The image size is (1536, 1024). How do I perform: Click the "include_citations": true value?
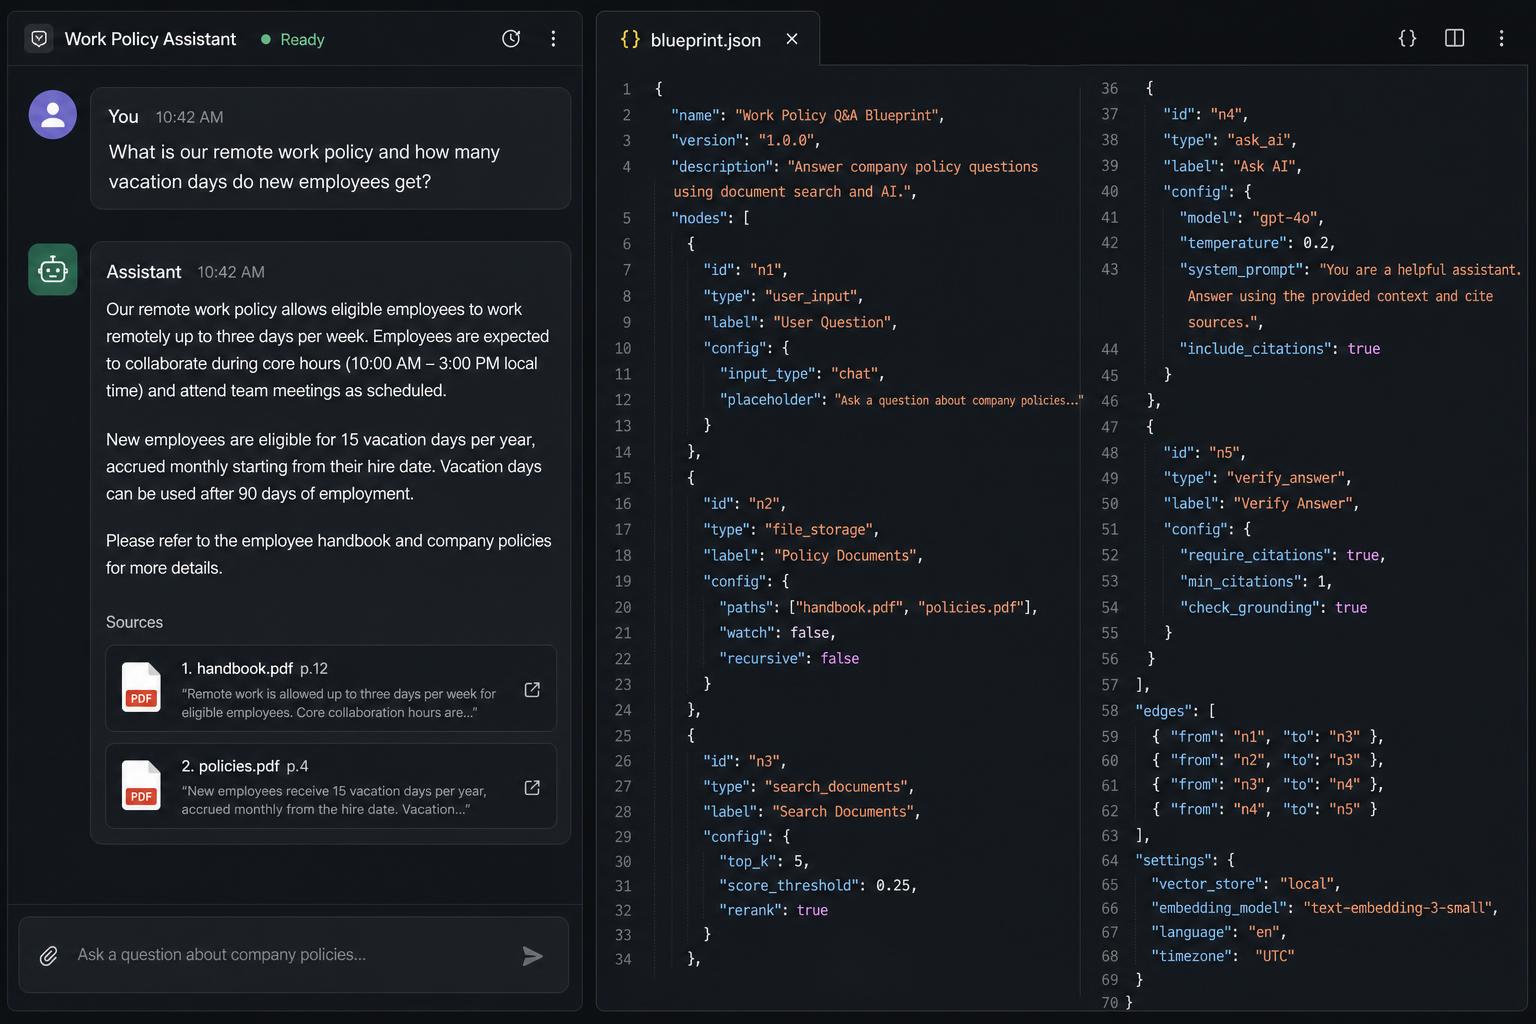point(1364,349)
